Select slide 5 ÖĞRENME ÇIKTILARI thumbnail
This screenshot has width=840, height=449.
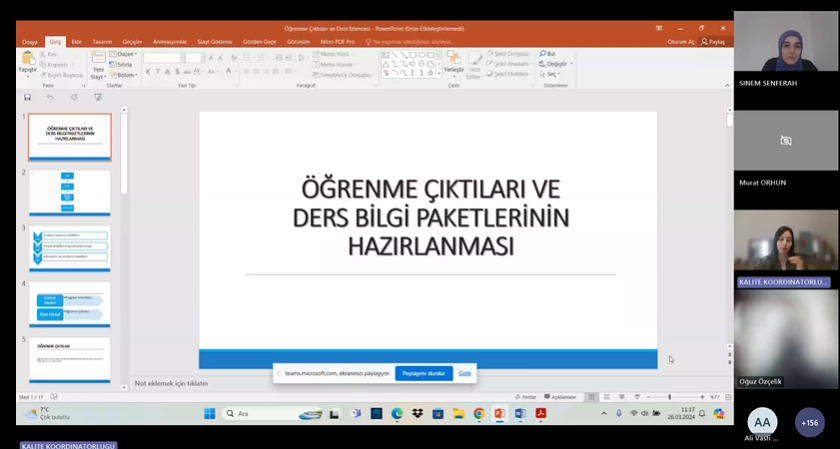click(70, 360)
